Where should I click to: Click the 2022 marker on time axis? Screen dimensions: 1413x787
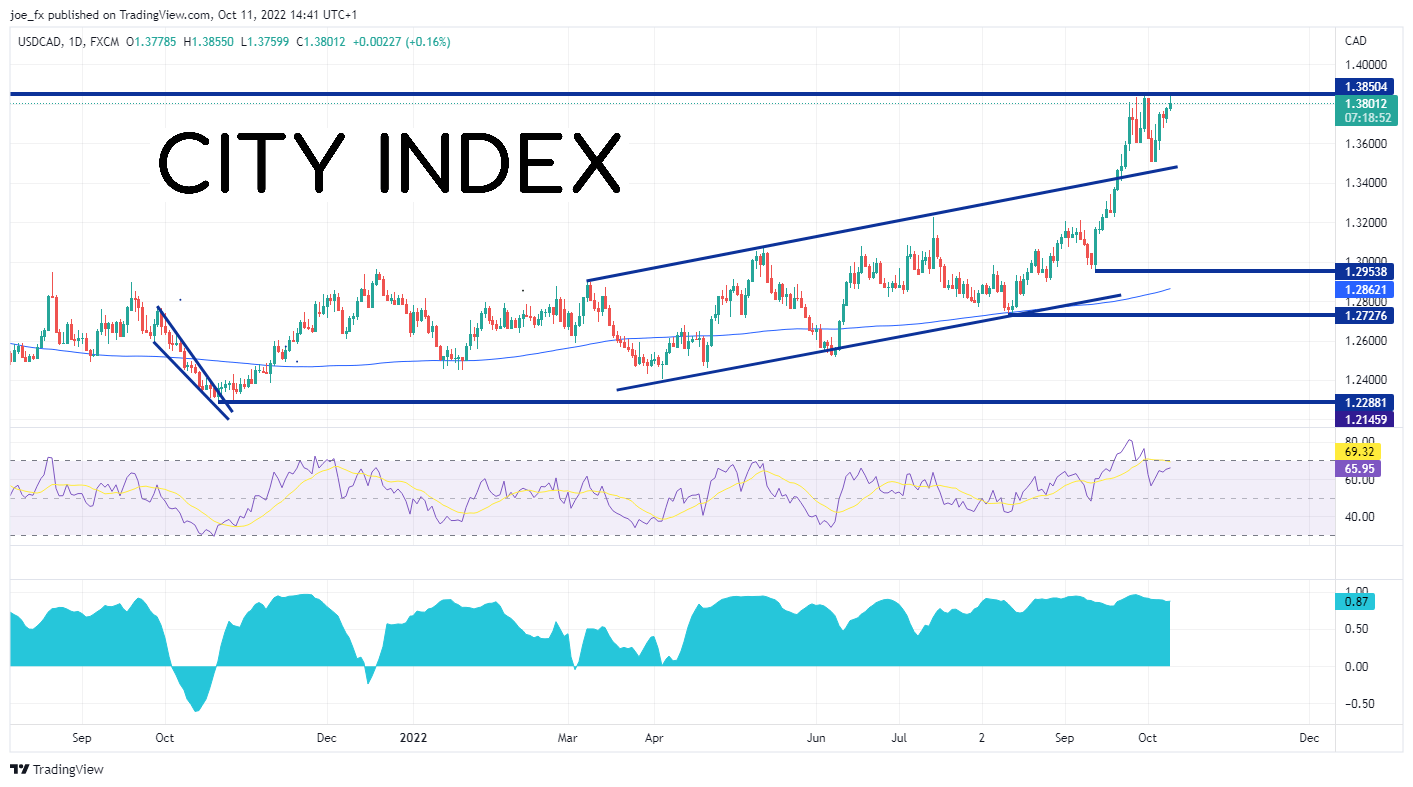coord(413,738)
